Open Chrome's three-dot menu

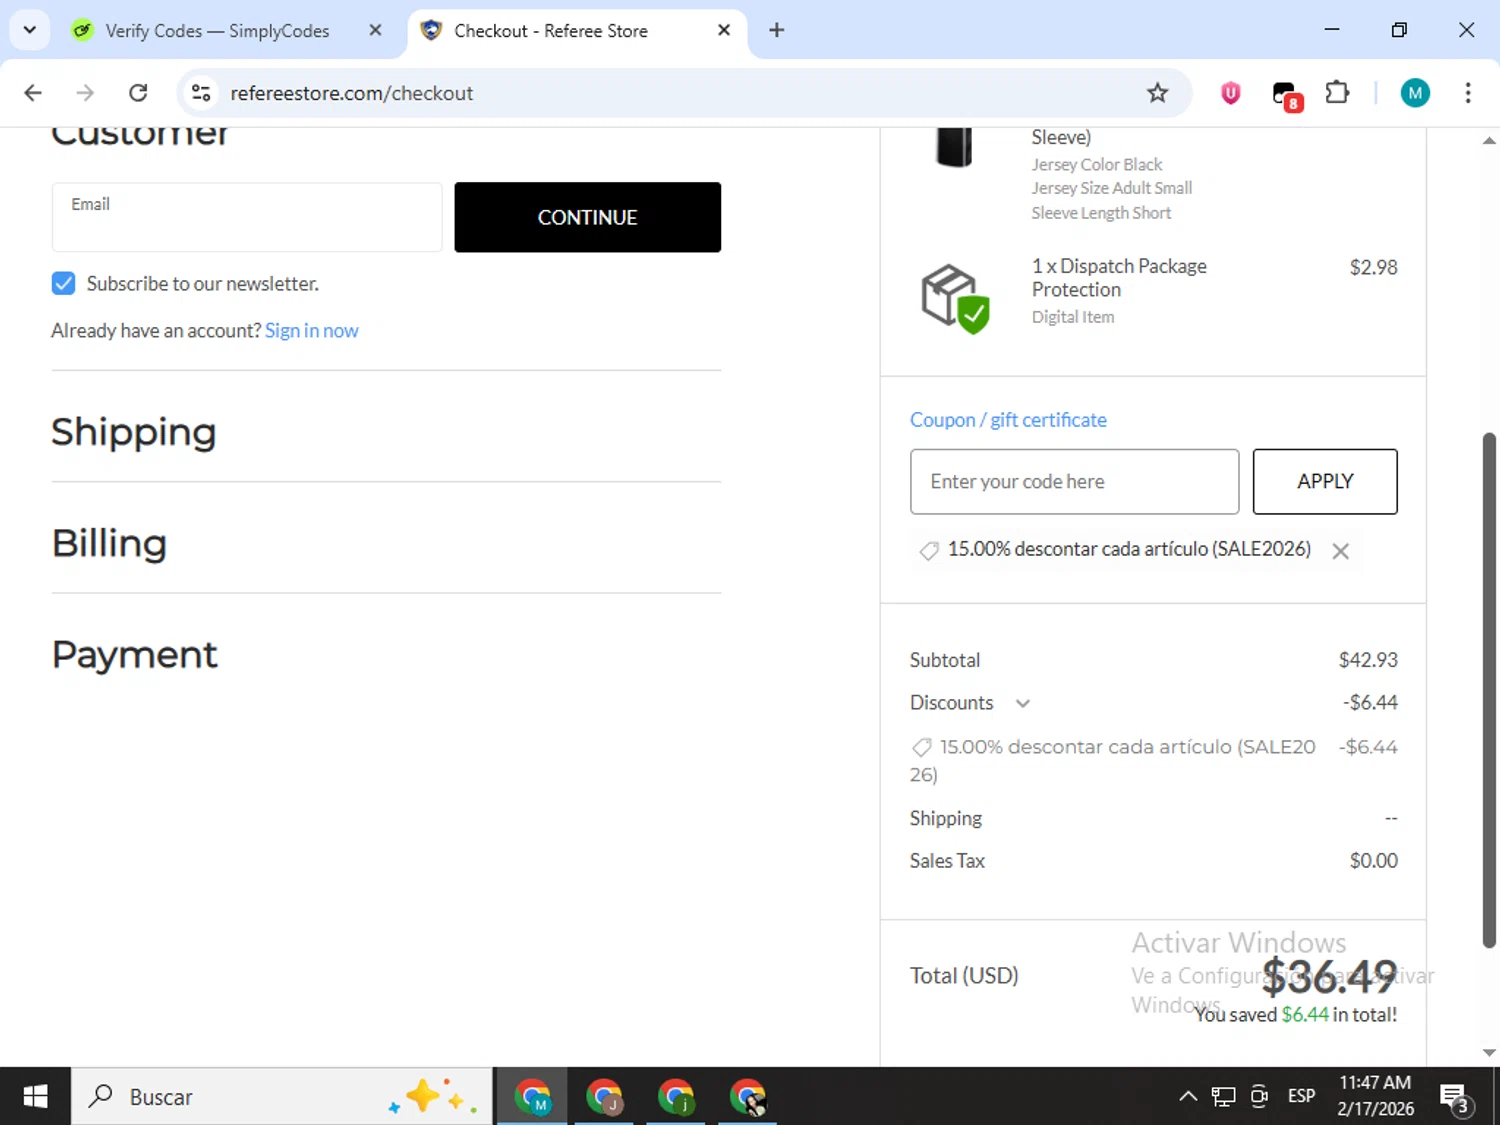click(x=1467, y=93)
